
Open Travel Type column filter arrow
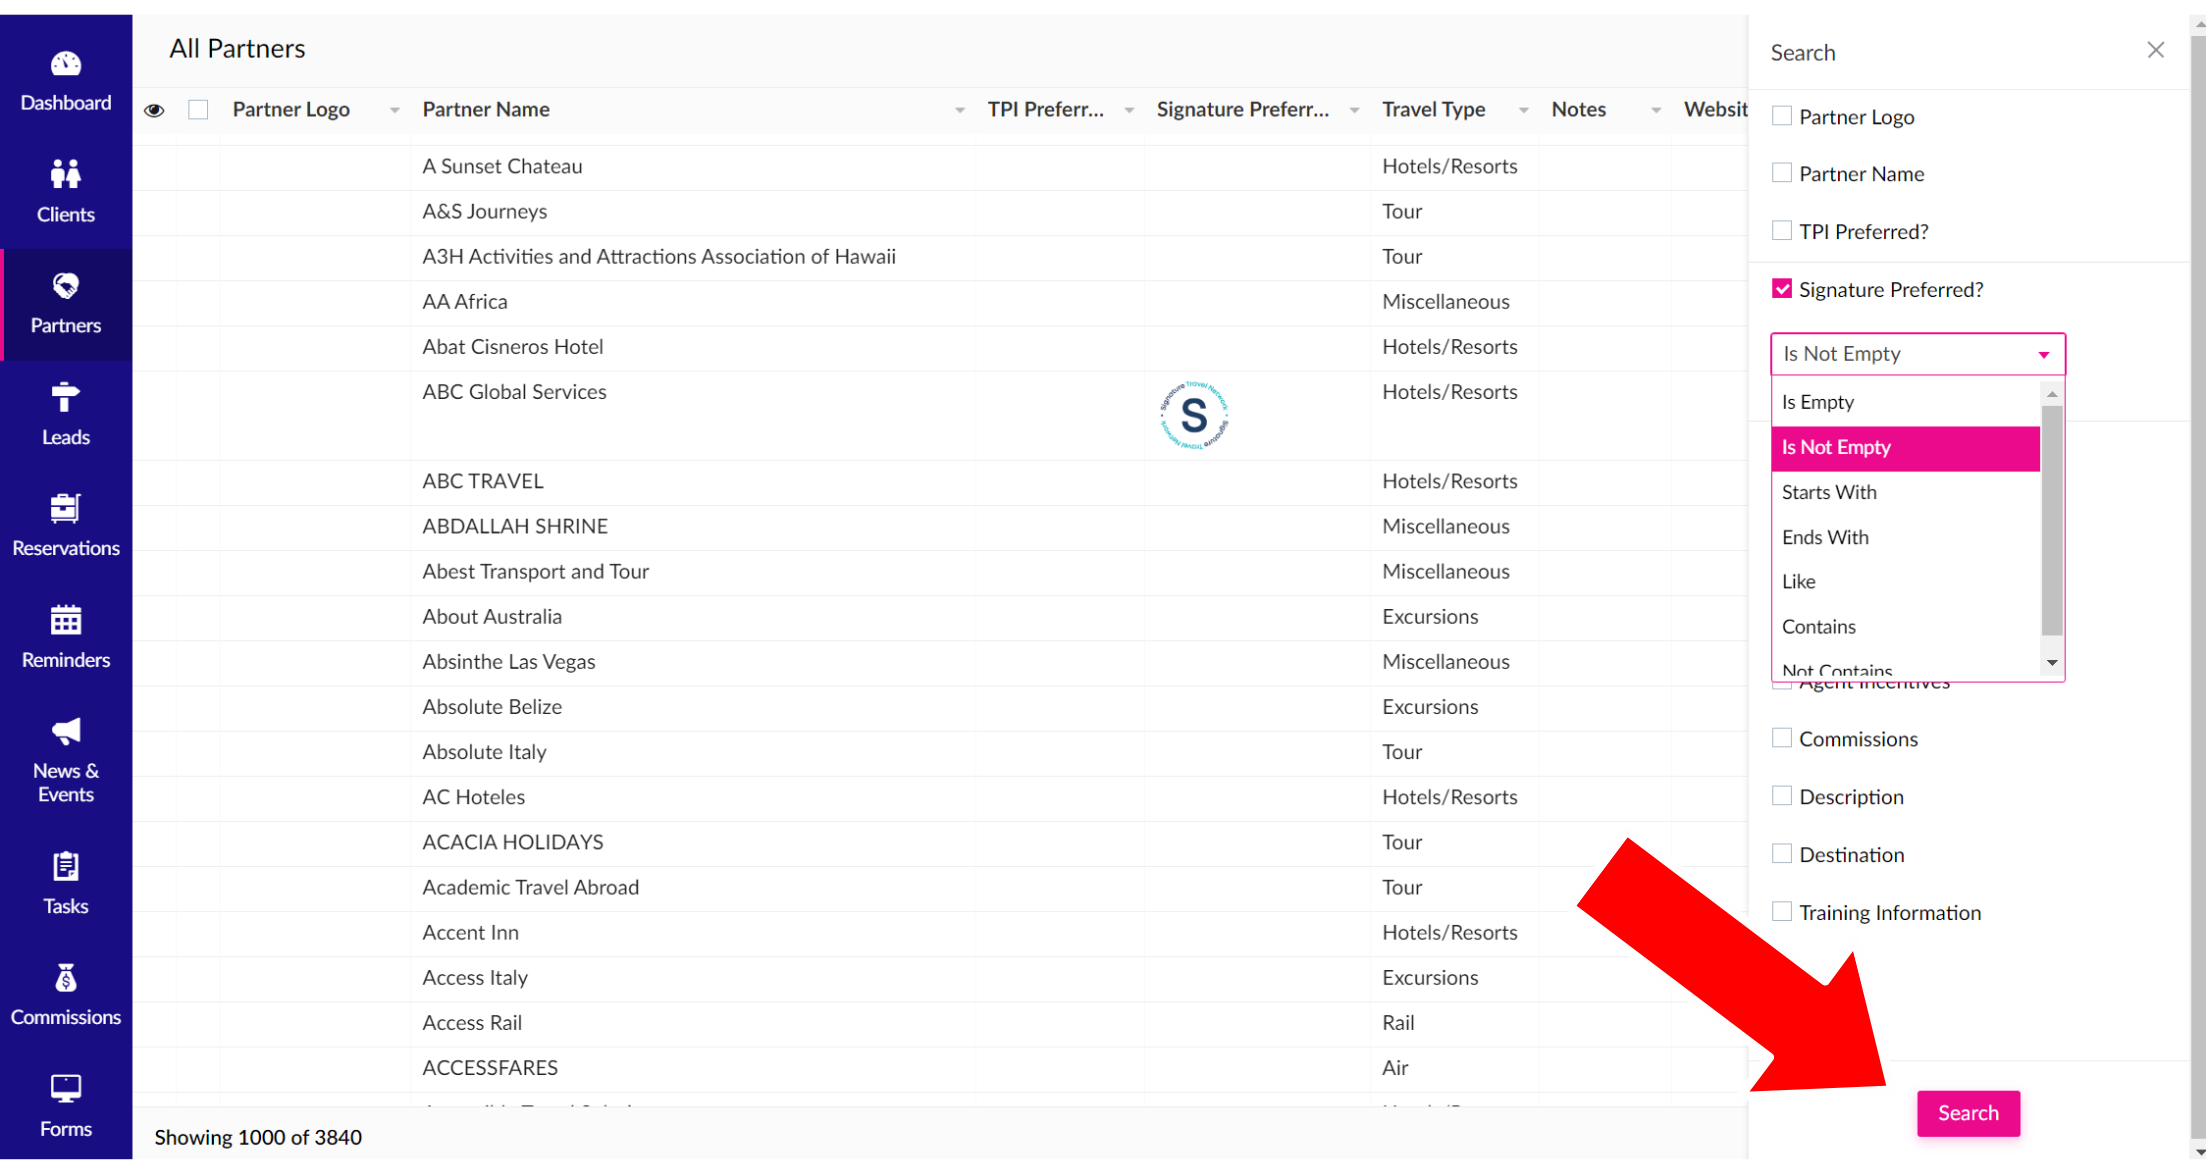[x=1523, y=110]
